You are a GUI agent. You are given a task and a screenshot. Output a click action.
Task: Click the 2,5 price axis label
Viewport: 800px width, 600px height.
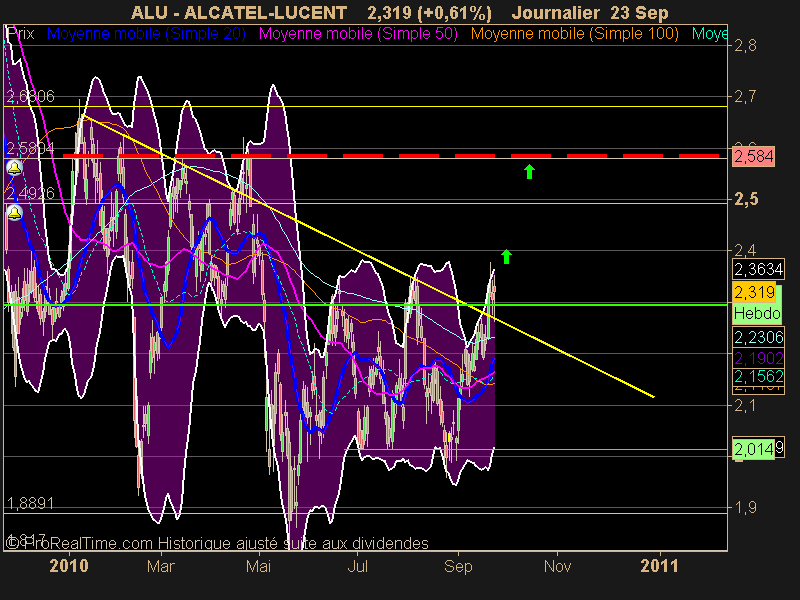[x=746, y=199]
